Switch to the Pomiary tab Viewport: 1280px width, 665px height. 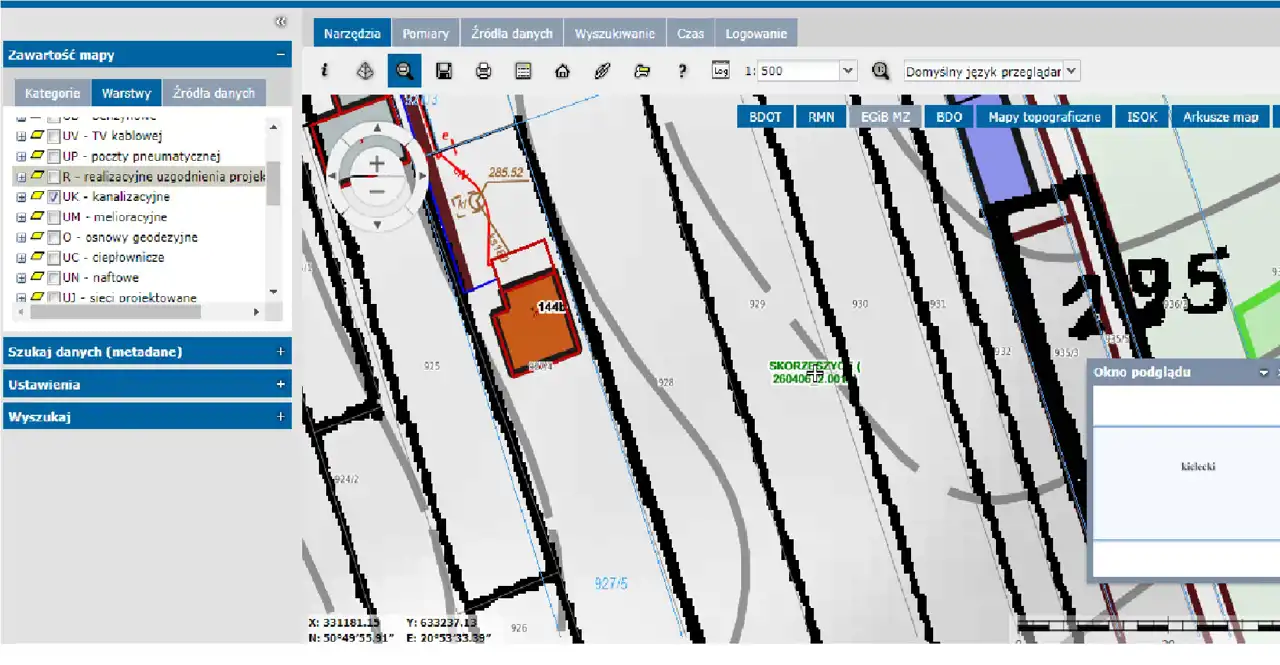coord(425,33)
